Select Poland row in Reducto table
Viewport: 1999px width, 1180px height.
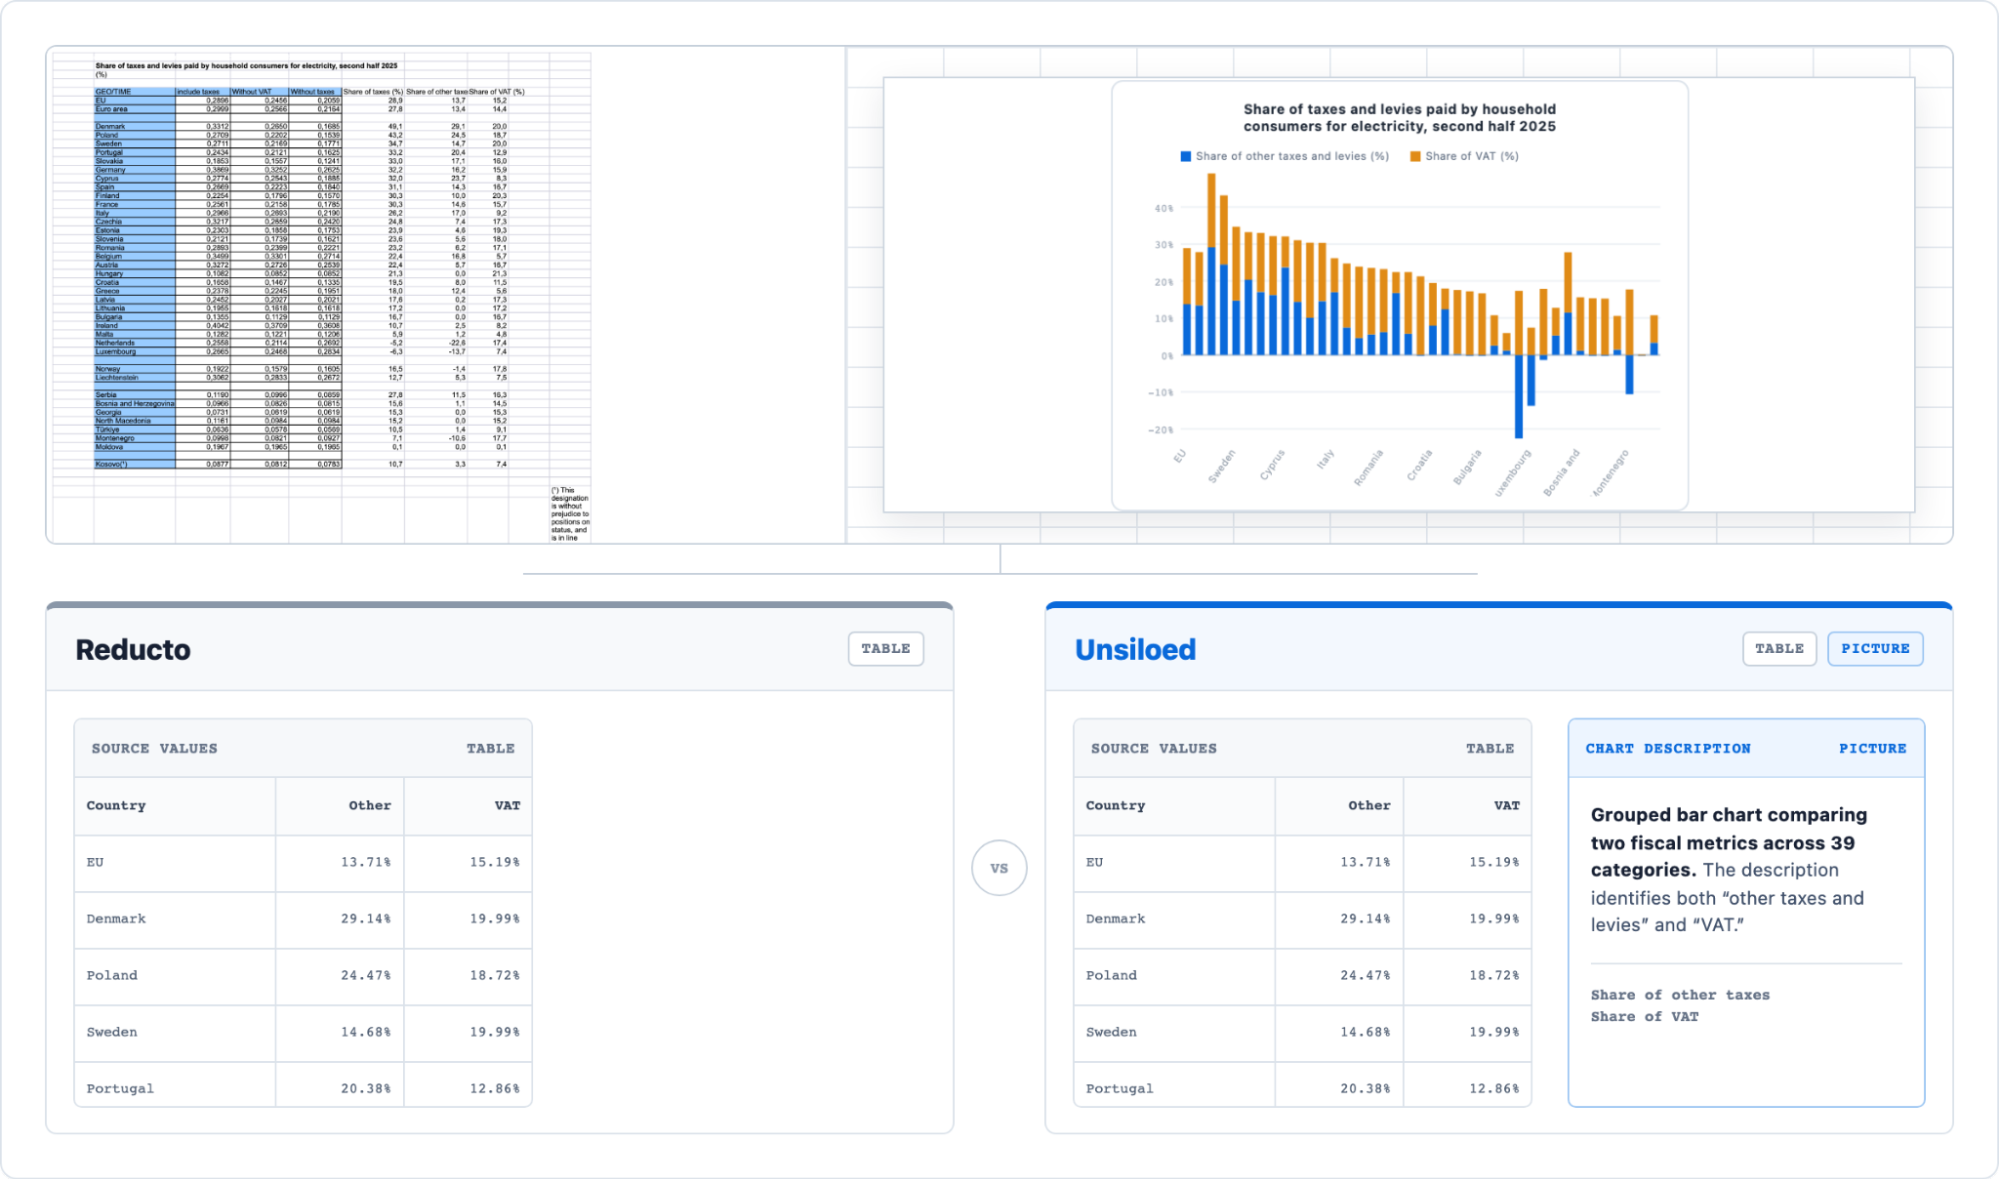(303, 976)
